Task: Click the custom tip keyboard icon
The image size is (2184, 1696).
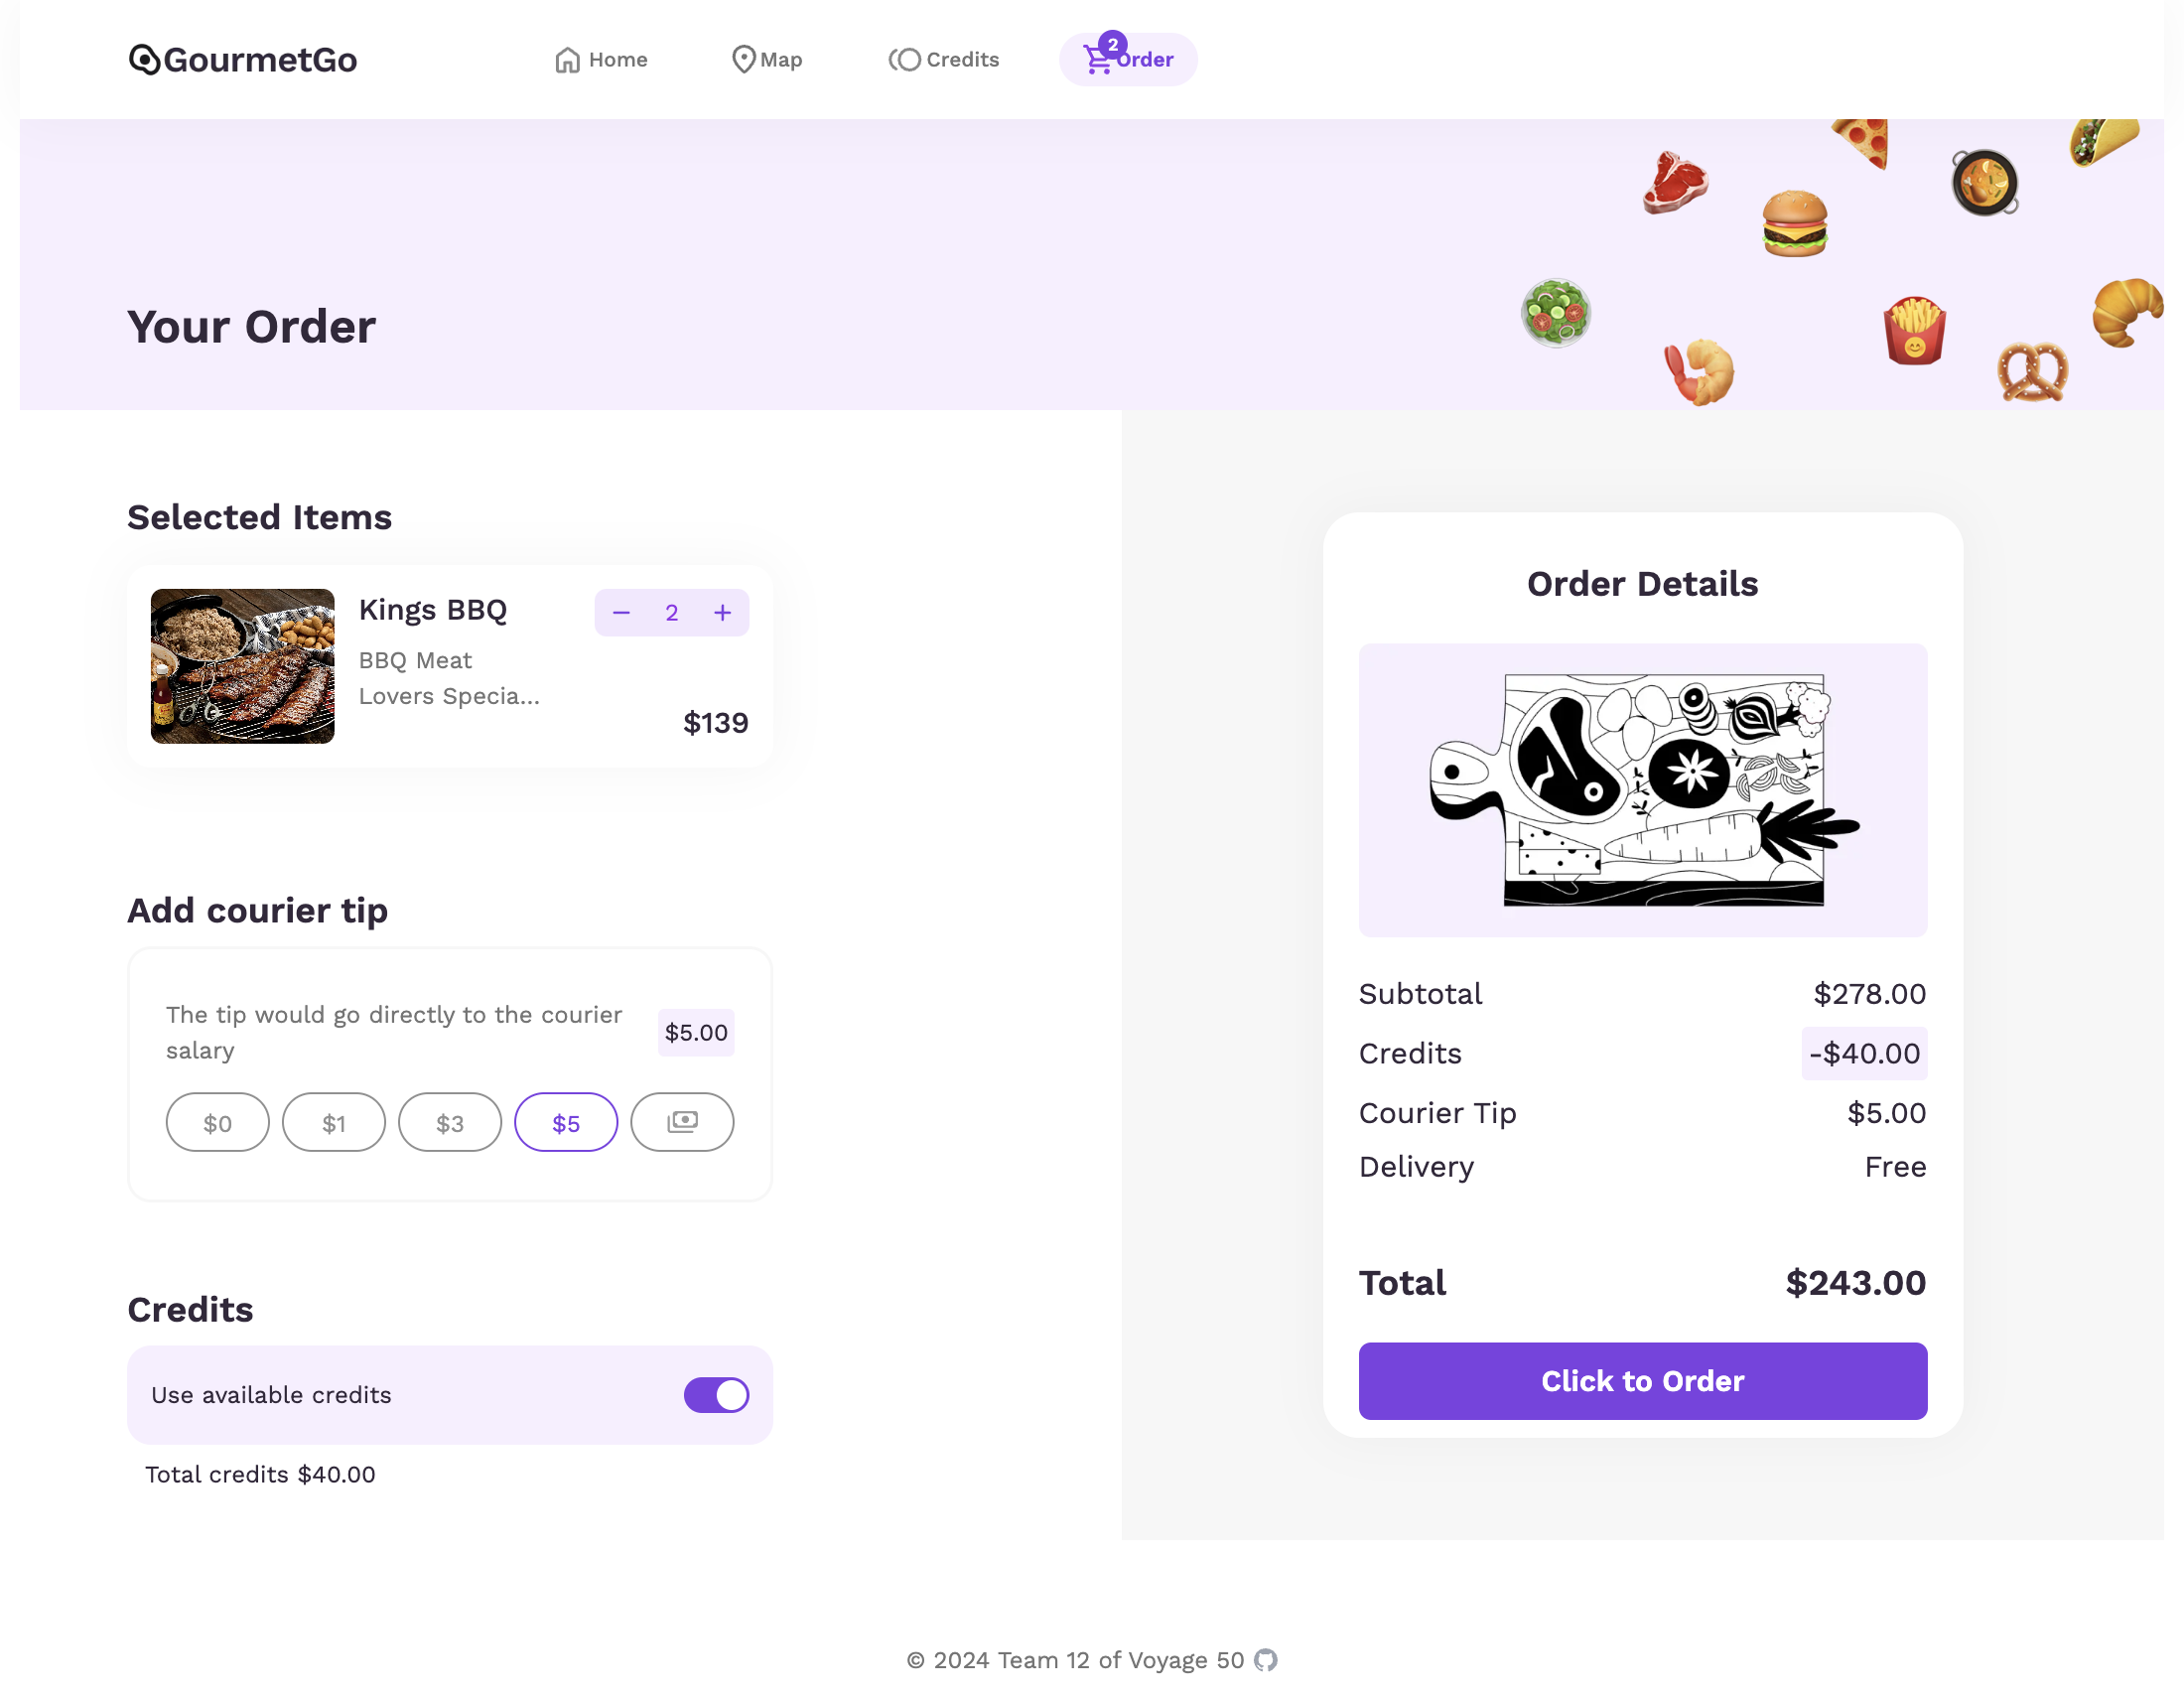Action: 683,1121
